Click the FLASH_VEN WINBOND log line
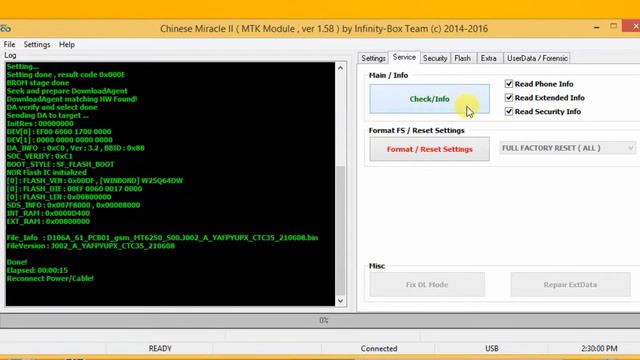This screenshot has height=360, width=640. pos(95,180)
